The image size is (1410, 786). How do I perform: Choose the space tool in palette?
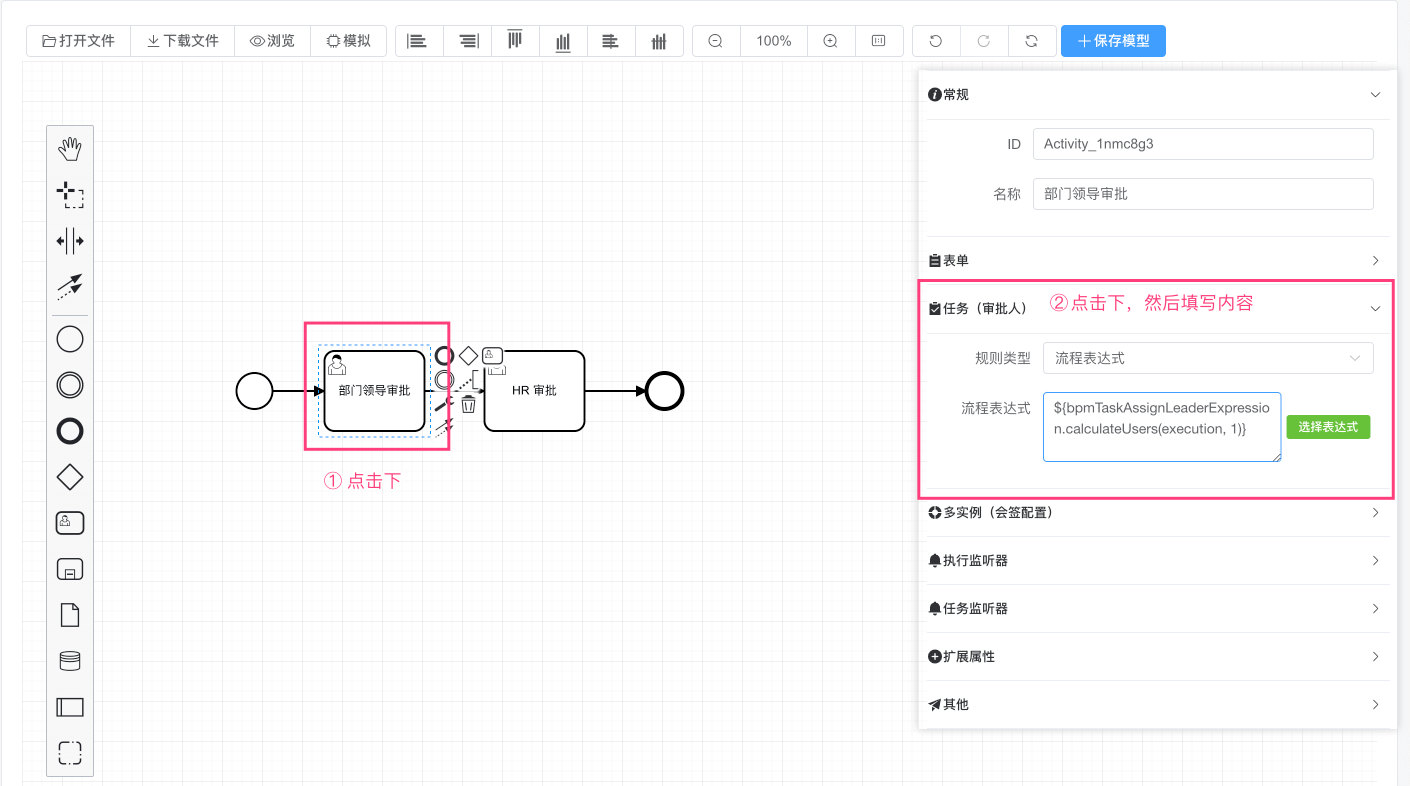(70, 241)
